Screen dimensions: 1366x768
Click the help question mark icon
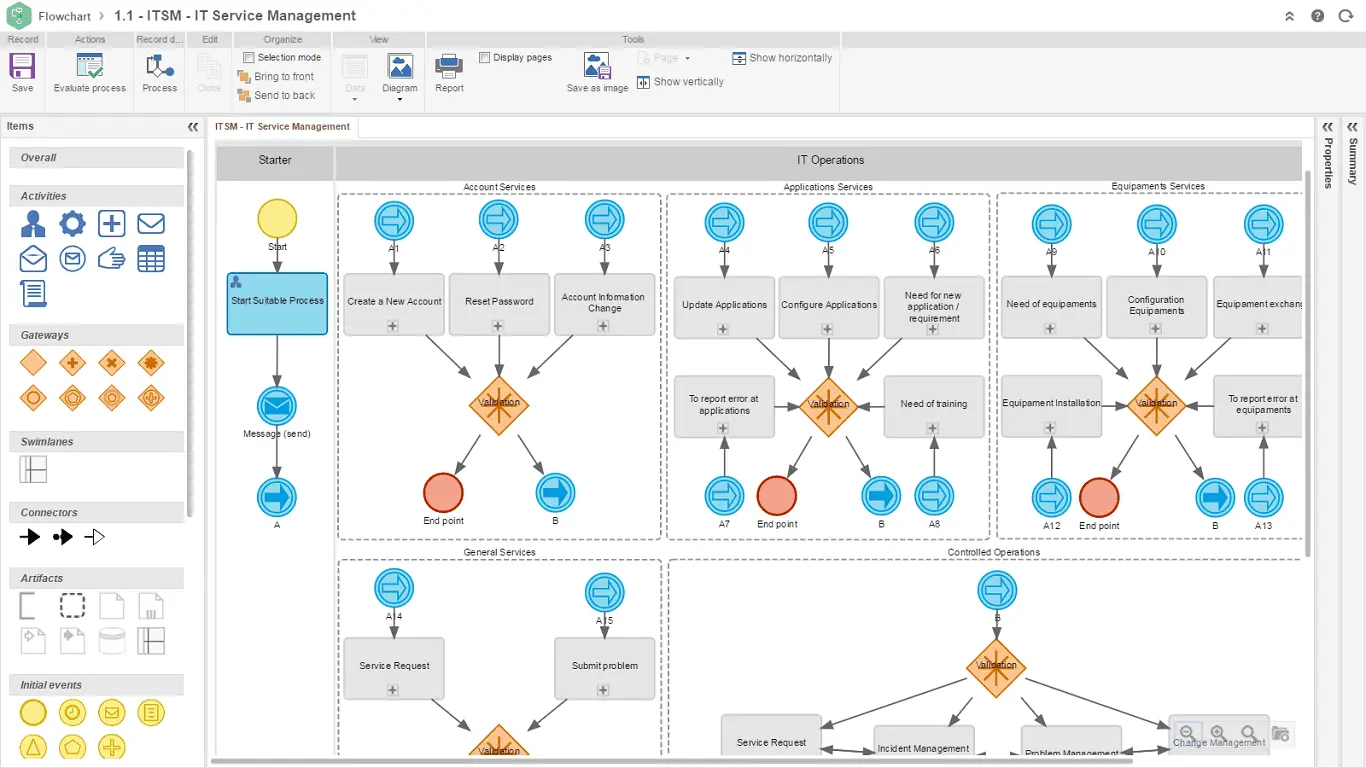1318,16
